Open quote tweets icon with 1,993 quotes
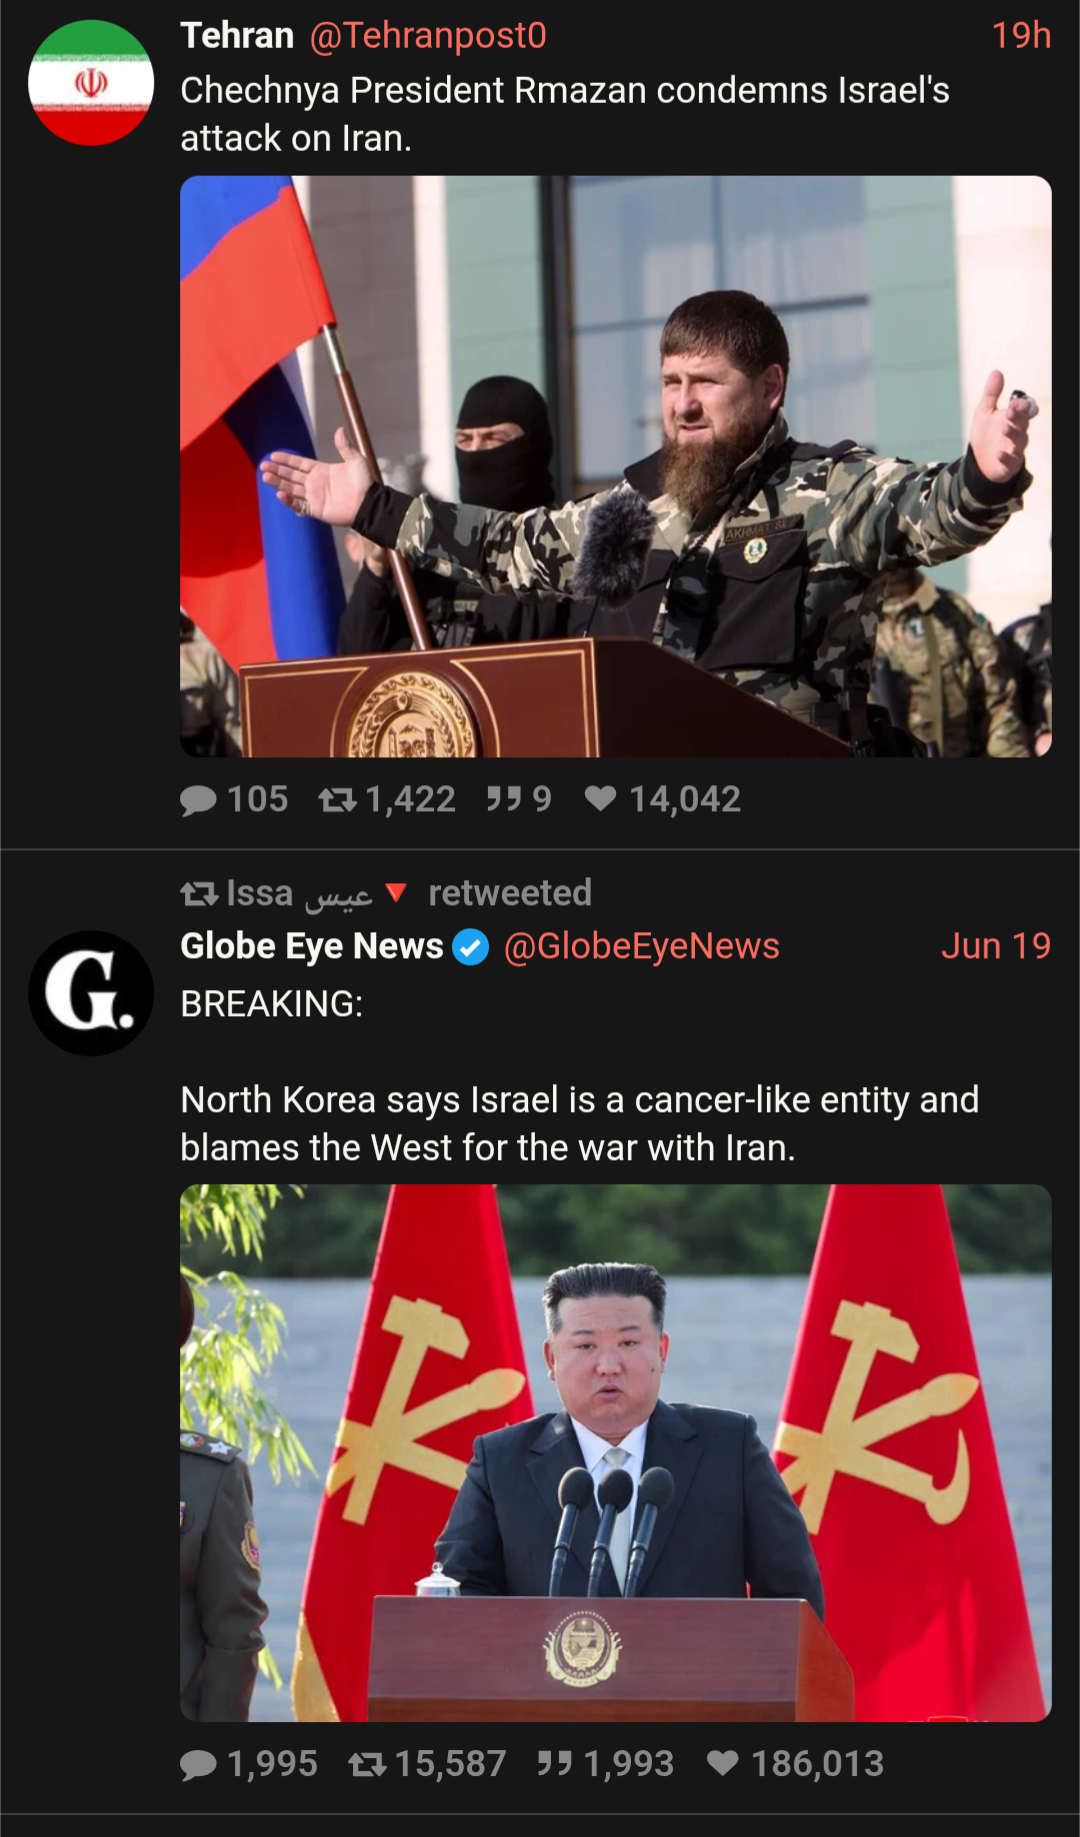The image size is (1080, 1837). tap(555, 1763)
